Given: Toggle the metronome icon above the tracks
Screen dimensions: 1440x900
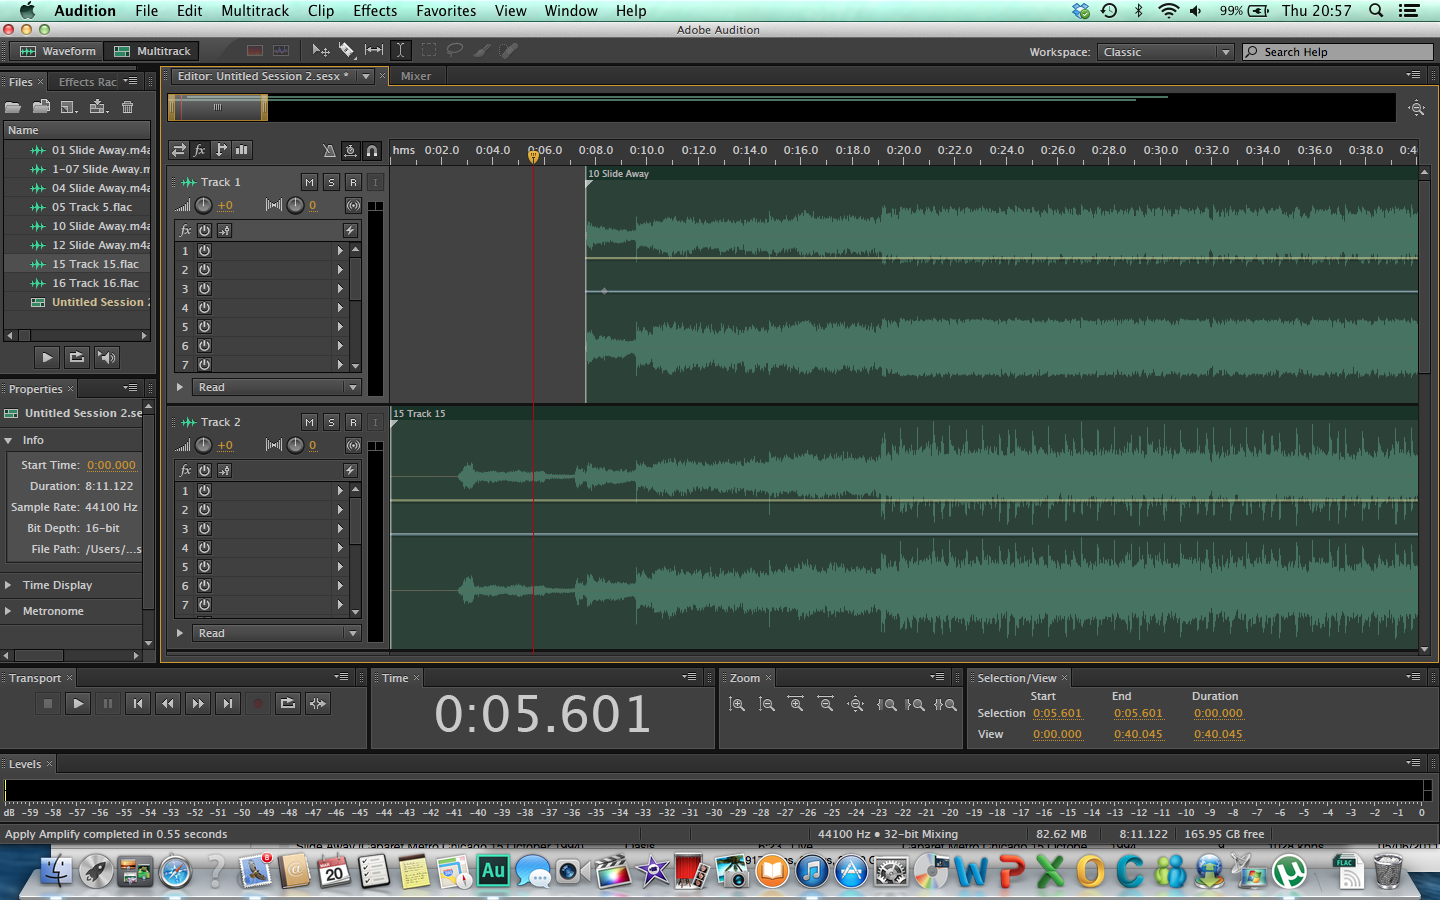Looking at the screenshot, I should tap(329, 151).
